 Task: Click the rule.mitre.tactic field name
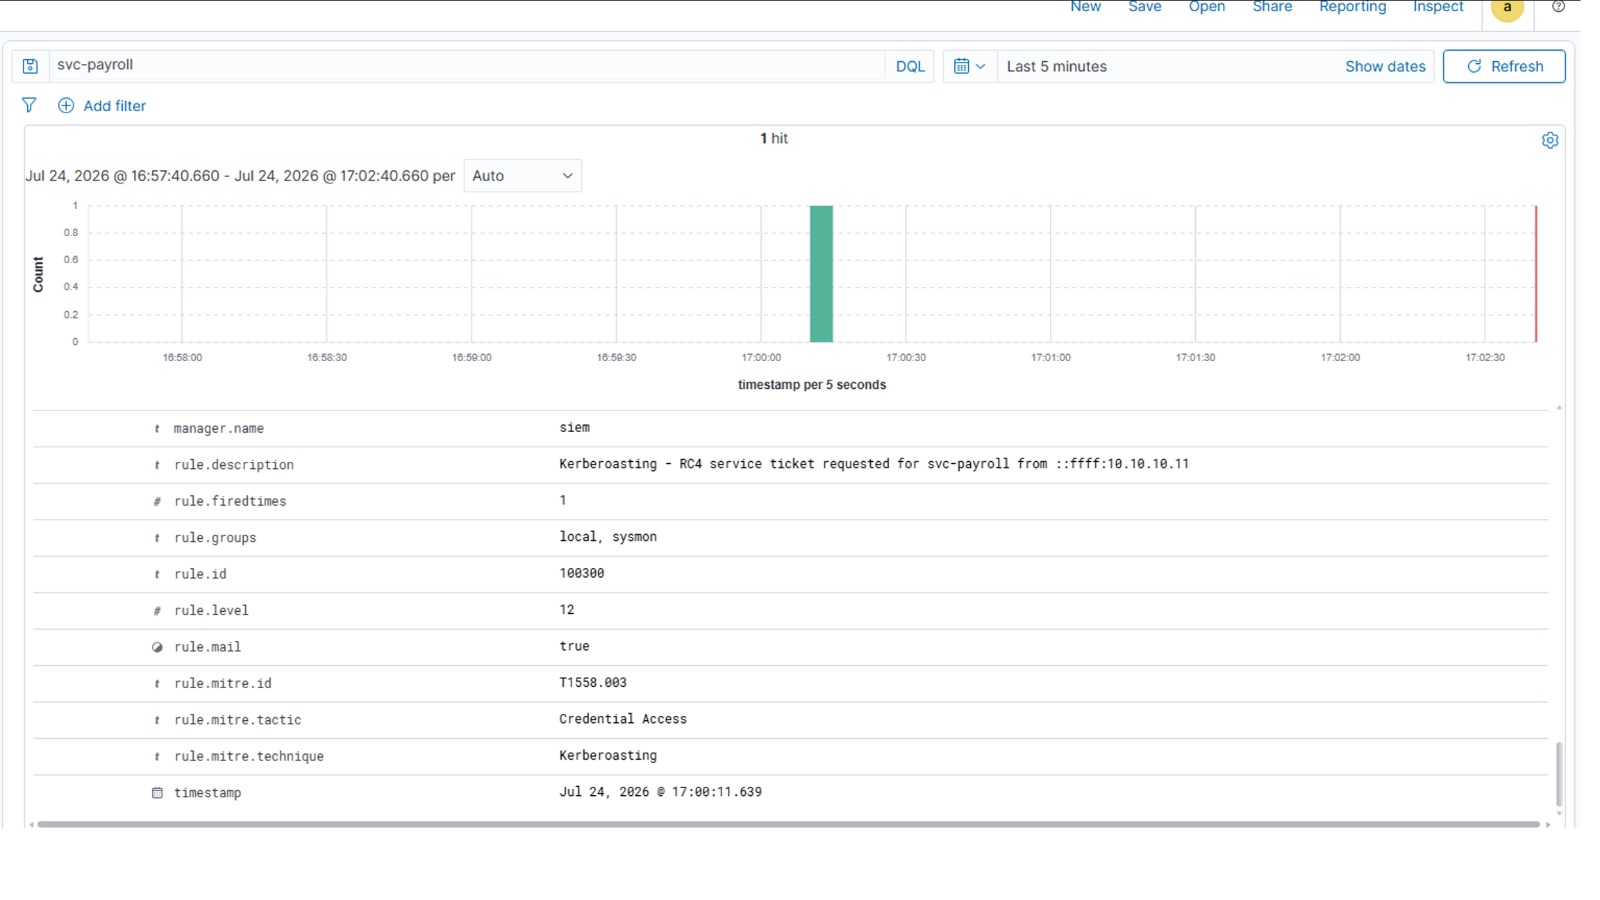[238, 720]
